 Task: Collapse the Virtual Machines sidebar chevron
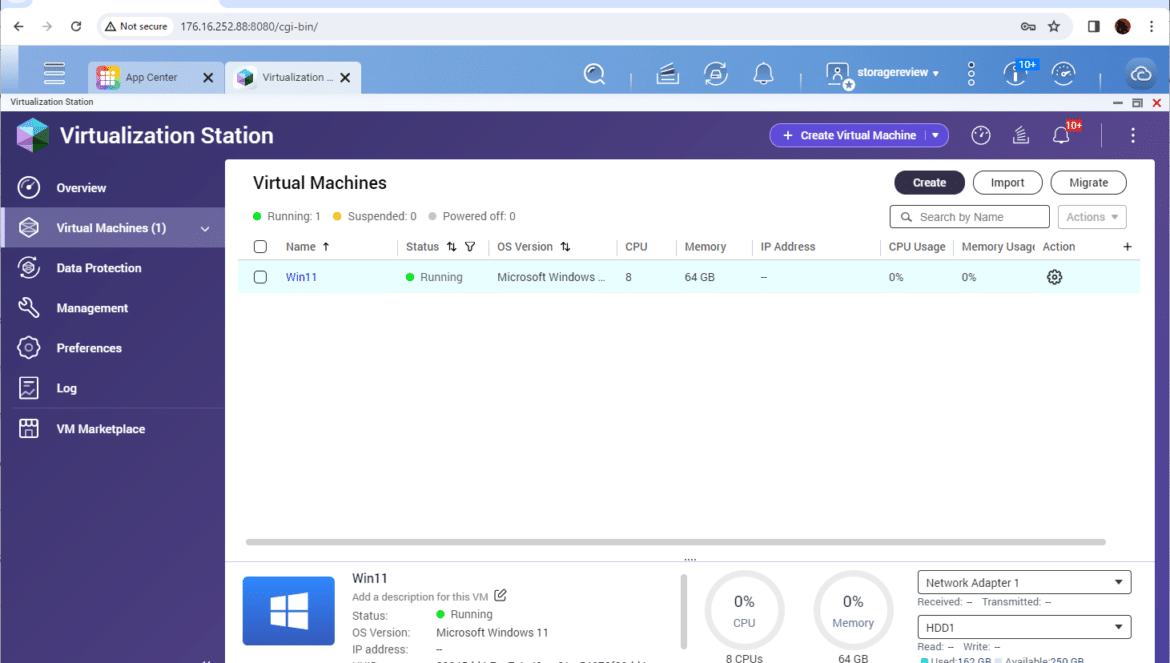pyautogui.click(x=205, y=229)
